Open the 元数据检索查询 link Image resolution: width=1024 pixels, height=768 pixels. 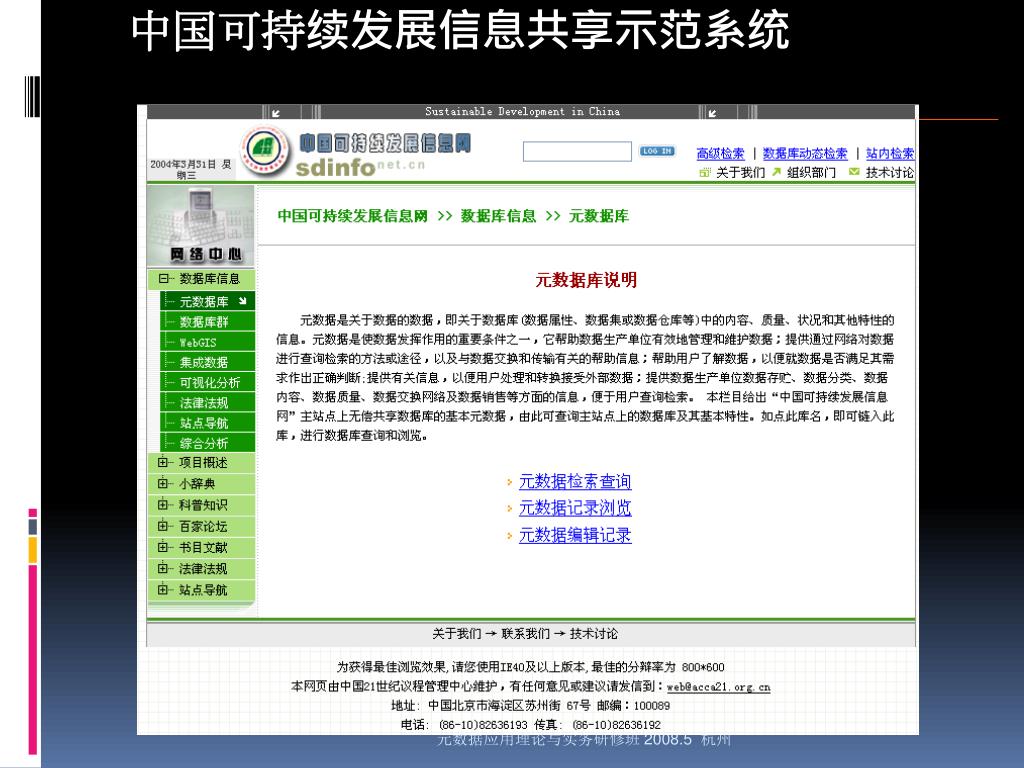pyautogui.click(x=575, y=482)
